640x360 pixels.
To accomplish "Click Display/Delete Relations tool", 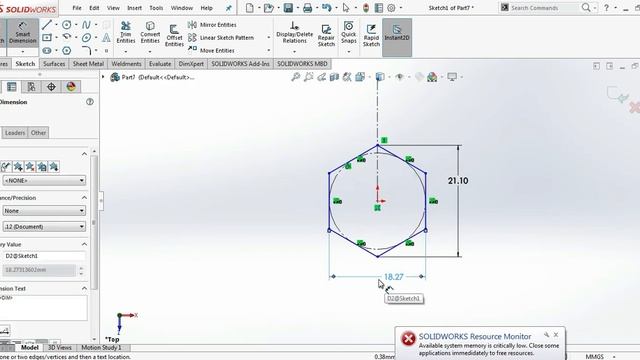I will (295, 33).
